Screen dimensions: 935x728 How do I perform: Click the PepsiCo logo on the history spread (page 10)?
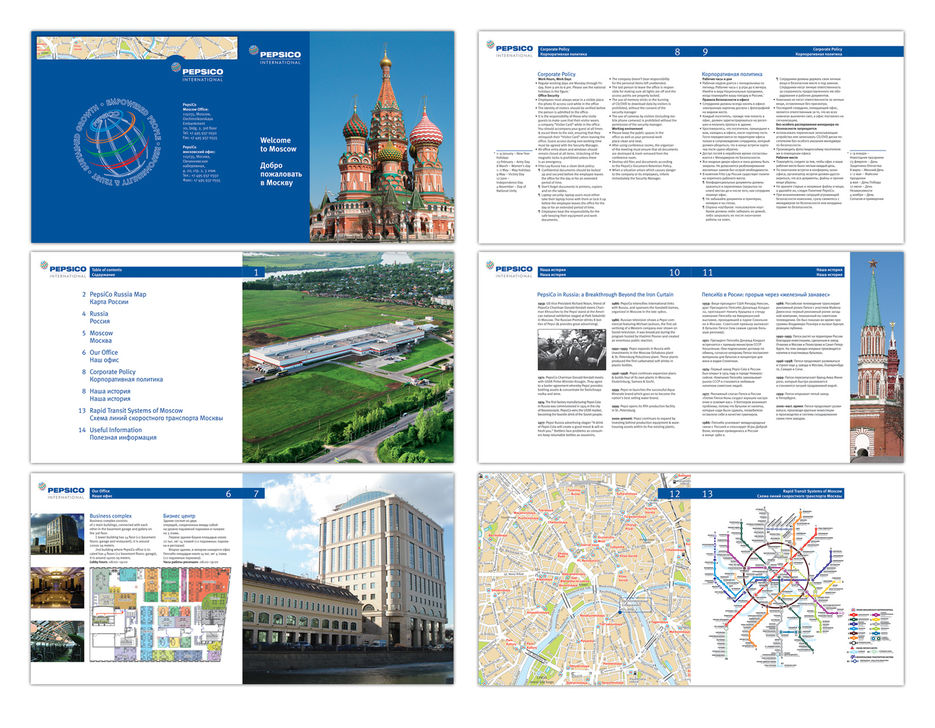pos(509,270)
